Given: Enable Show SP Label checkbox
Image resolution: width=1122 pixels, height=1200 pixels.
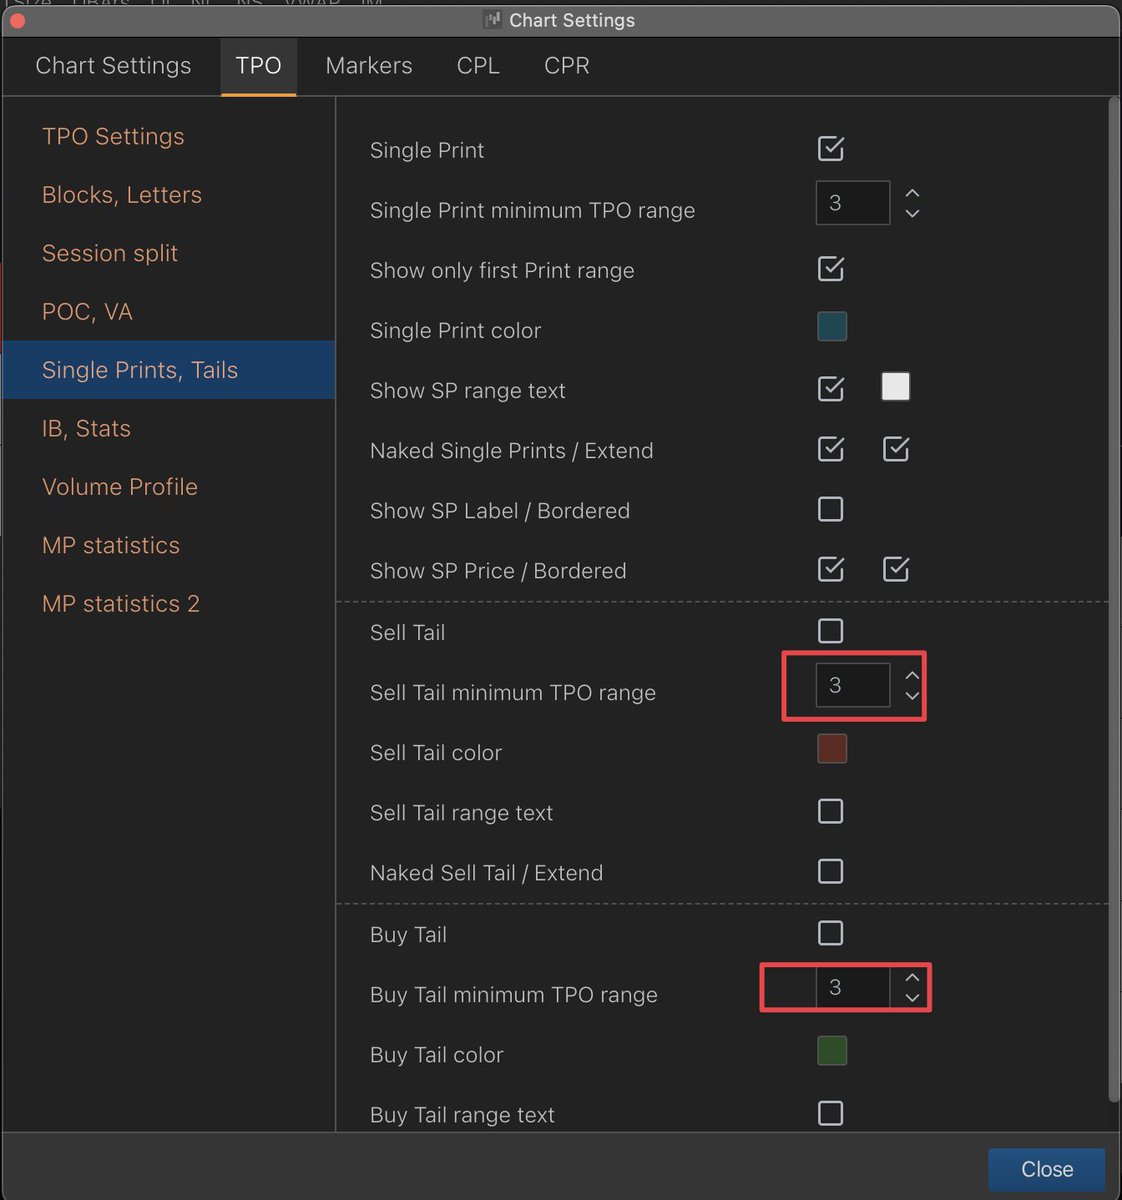Looking at the screenshot, I should 831,509.
